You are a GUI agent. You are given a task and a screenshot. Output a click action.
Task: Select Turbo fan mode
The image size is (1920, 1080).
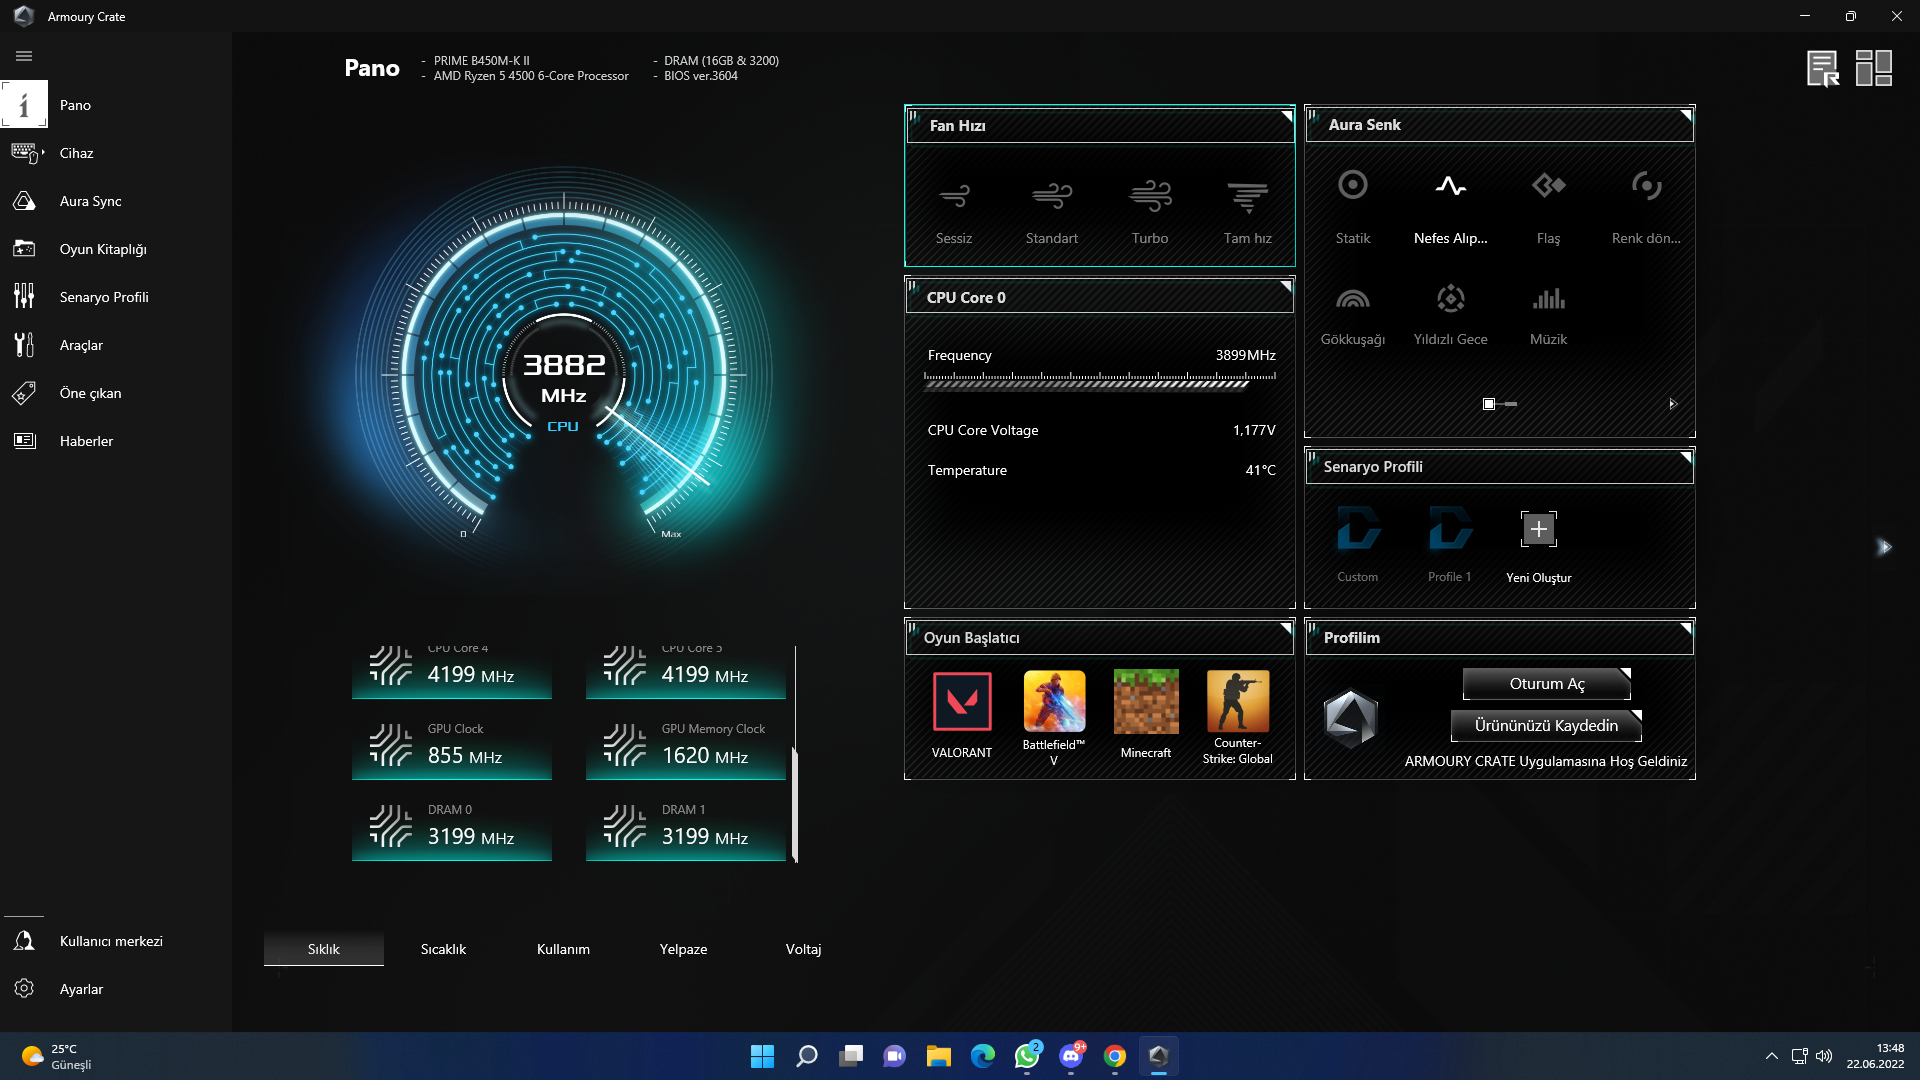[x=1150, y=212]
